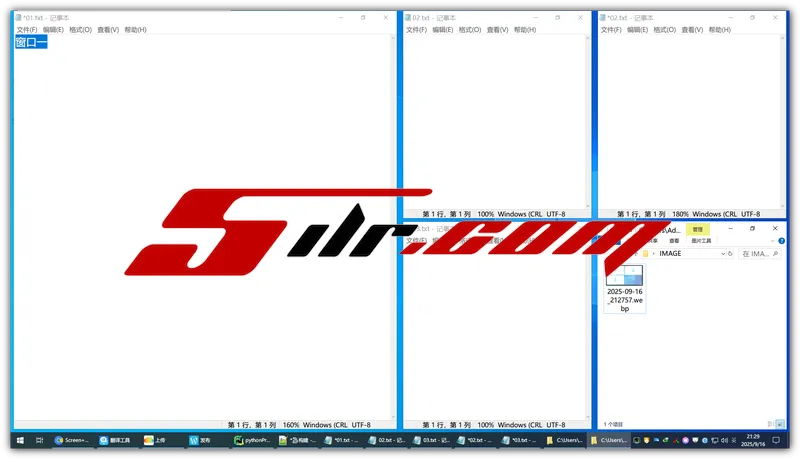Switch Explorer to details view
The width and height of the screenshot is (800, 459).
click(x=771, y=424)
